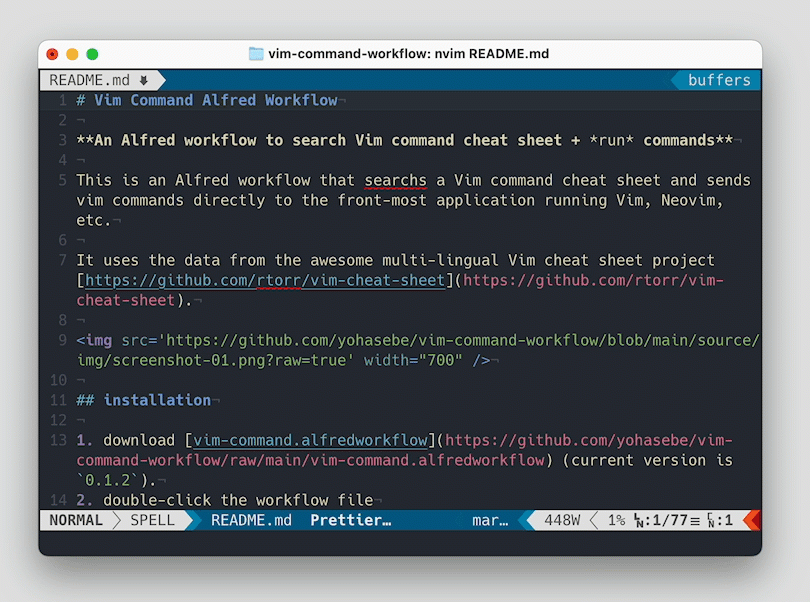This screenshot has width=810, height=602.
Task: Click the misspelled word 'searchs'
Action: pyautogui.click(x=395, y=180)
